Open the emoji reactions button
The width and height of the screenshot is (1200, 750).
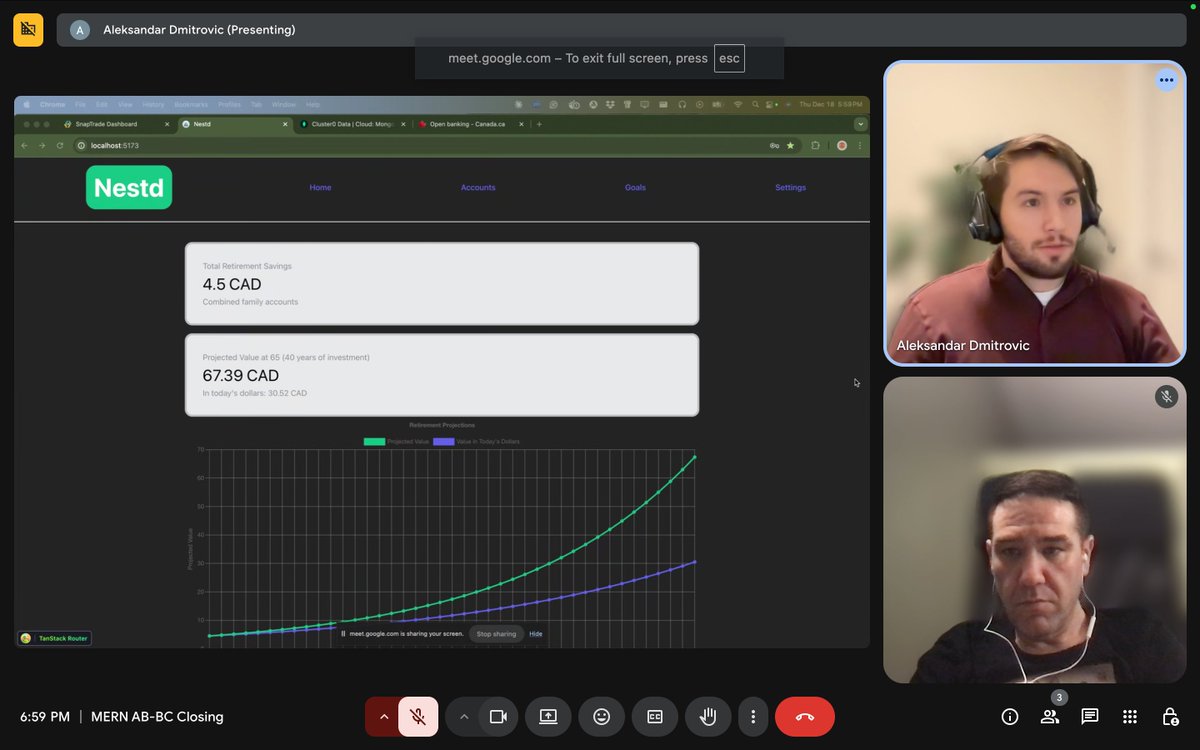coord(601,716)
